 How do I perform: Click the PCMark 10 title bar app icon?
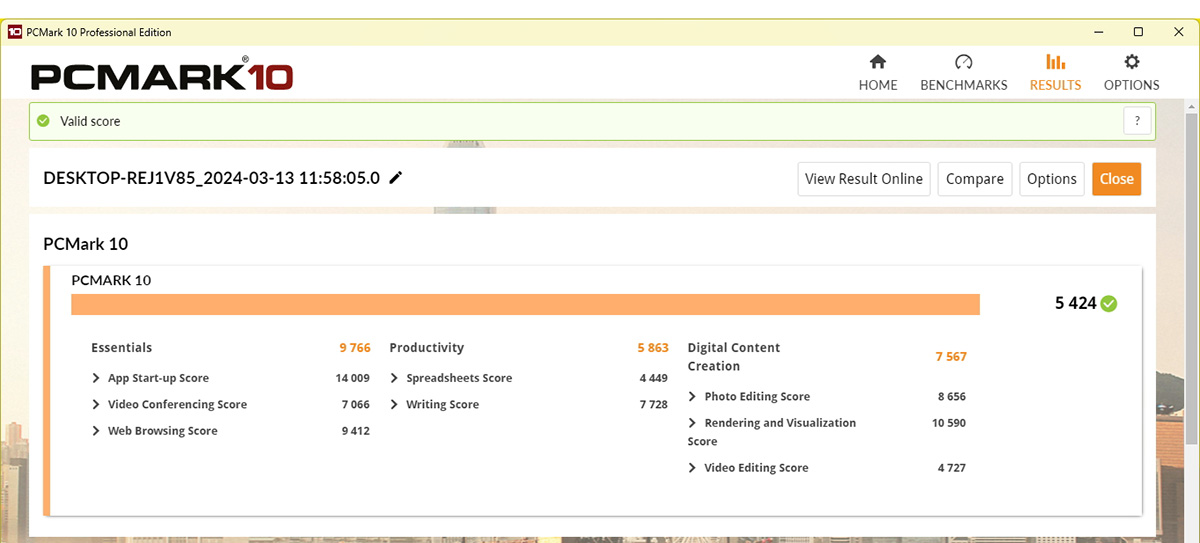15,32
